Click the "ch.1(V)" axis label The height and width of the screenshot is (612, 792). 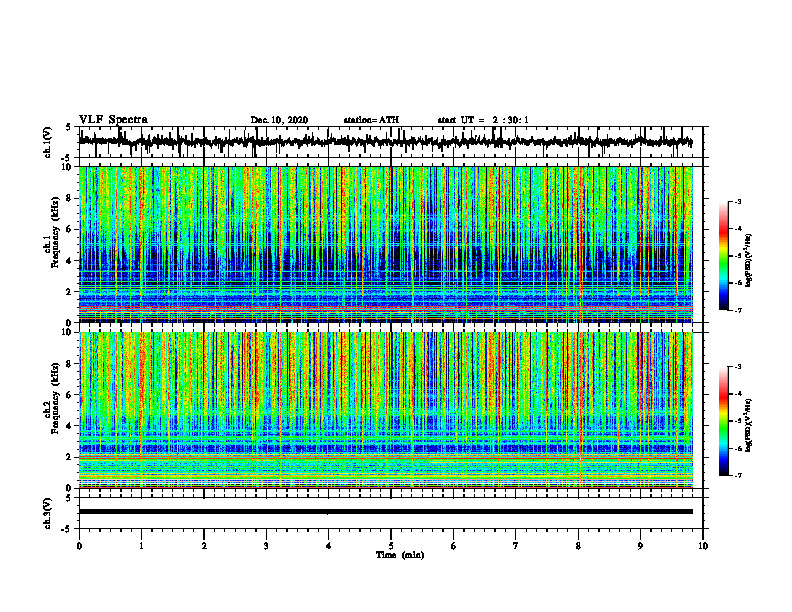[x=48, y=142]
